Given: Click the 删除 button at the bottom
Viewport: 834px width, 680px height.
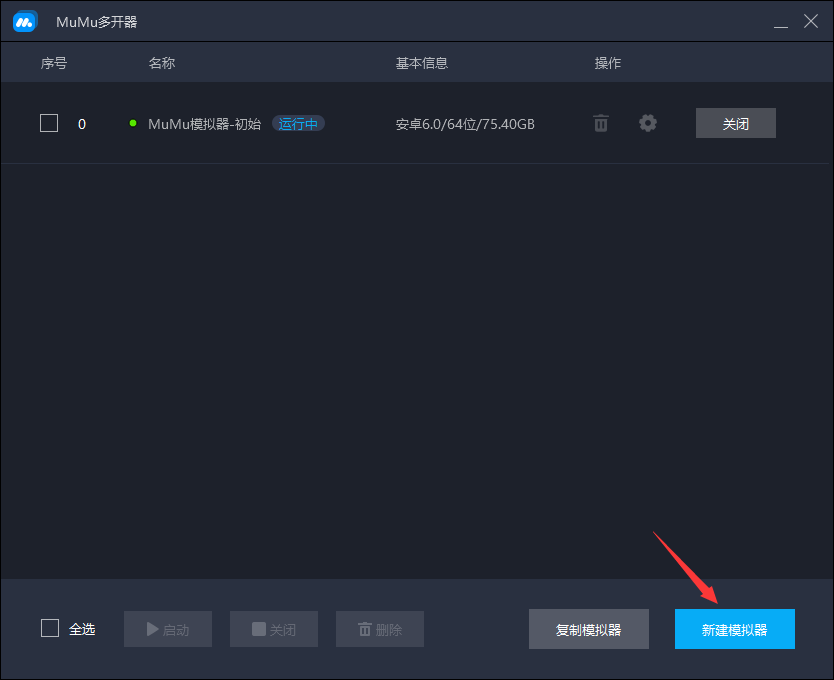Looking at the screenshot, I should (379, 628).
